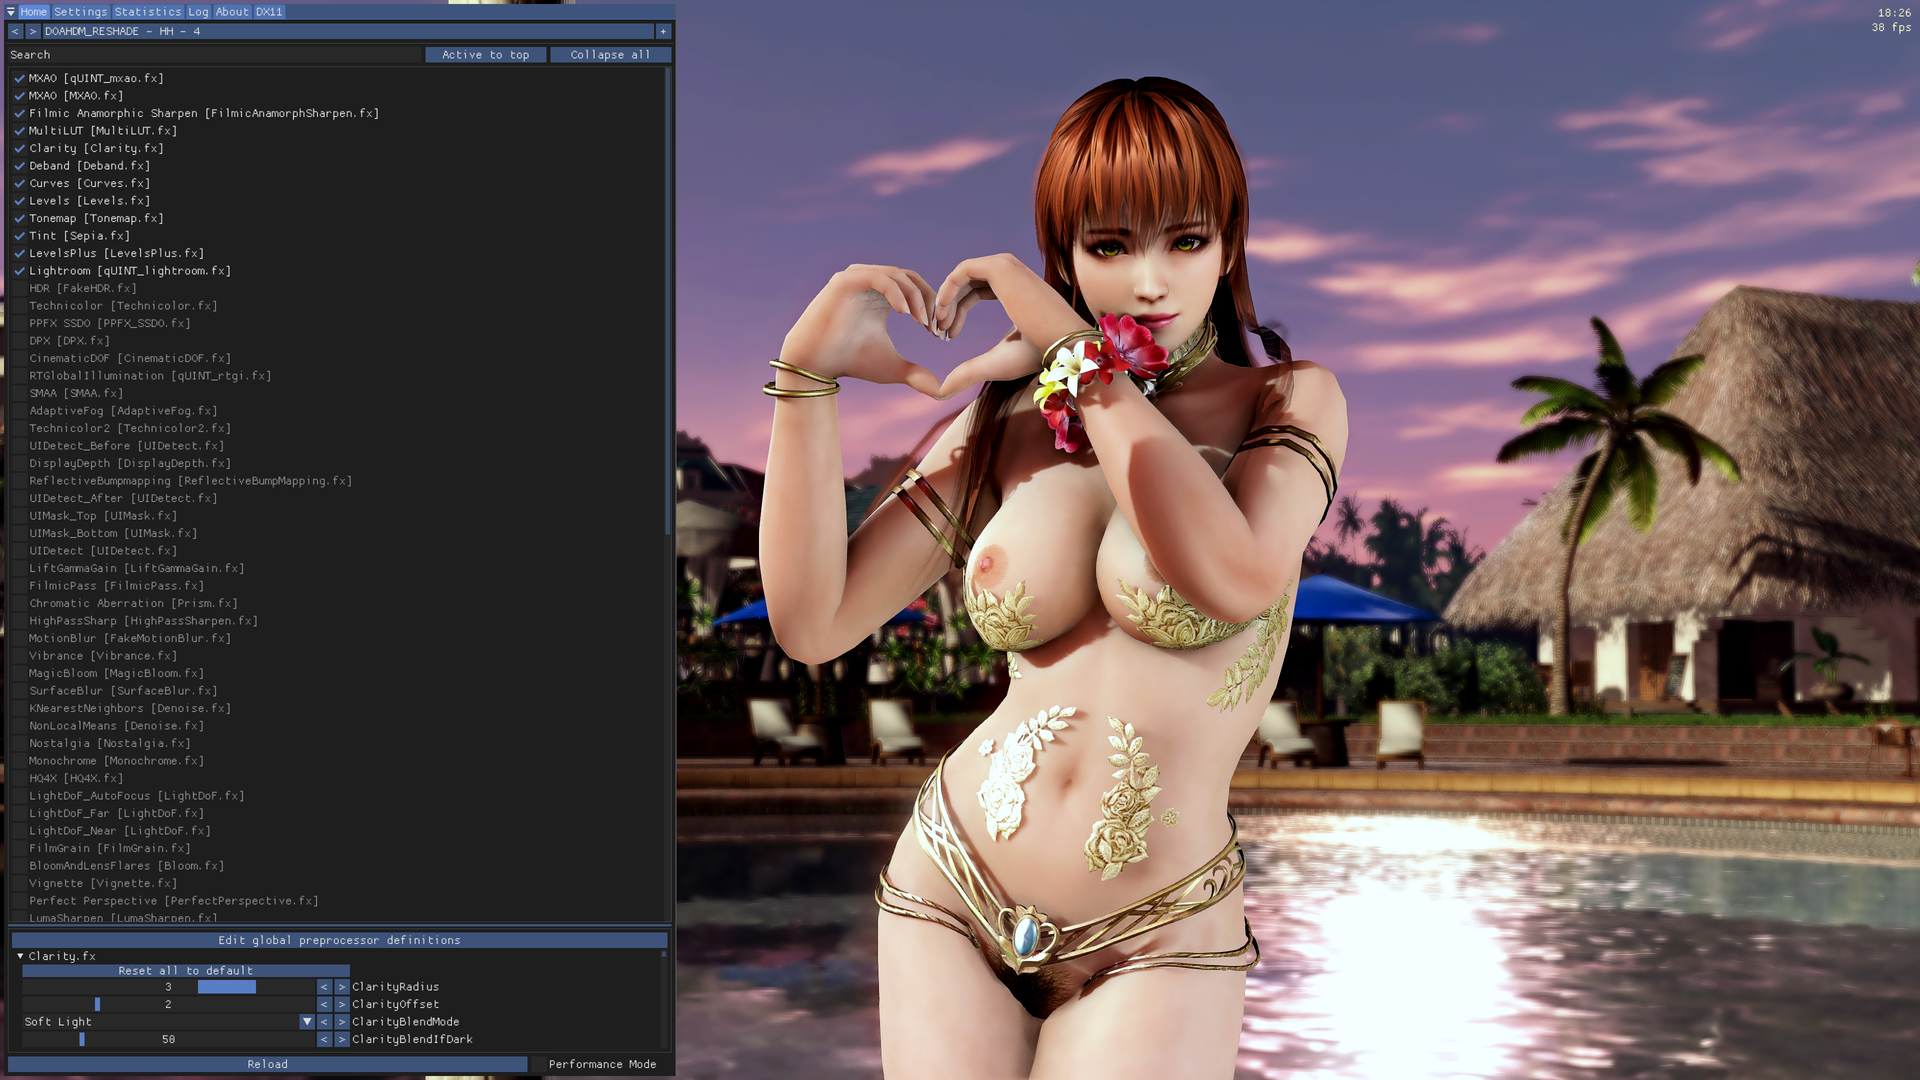Enable HDR FakeHDR.fx effect
Screen dimensions: 1920x1080
(19, 288)
